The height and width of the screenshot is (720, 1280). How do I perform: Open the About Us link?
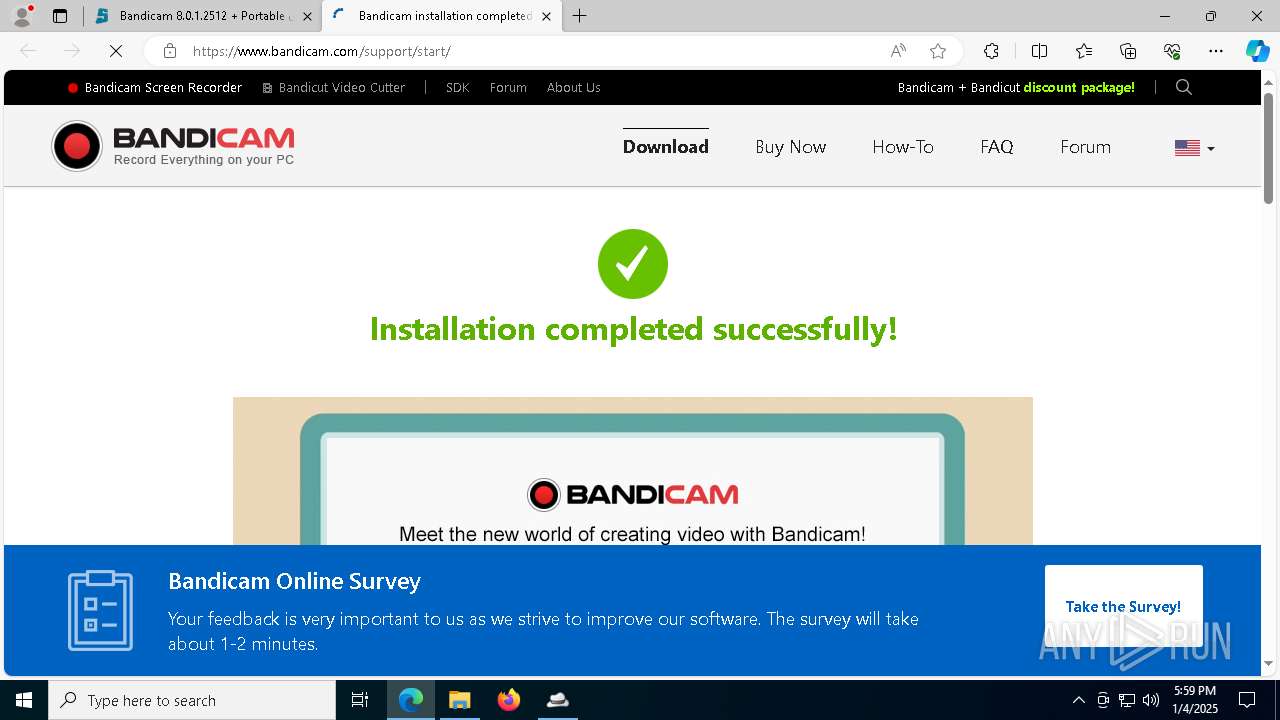tap(573, 88)
